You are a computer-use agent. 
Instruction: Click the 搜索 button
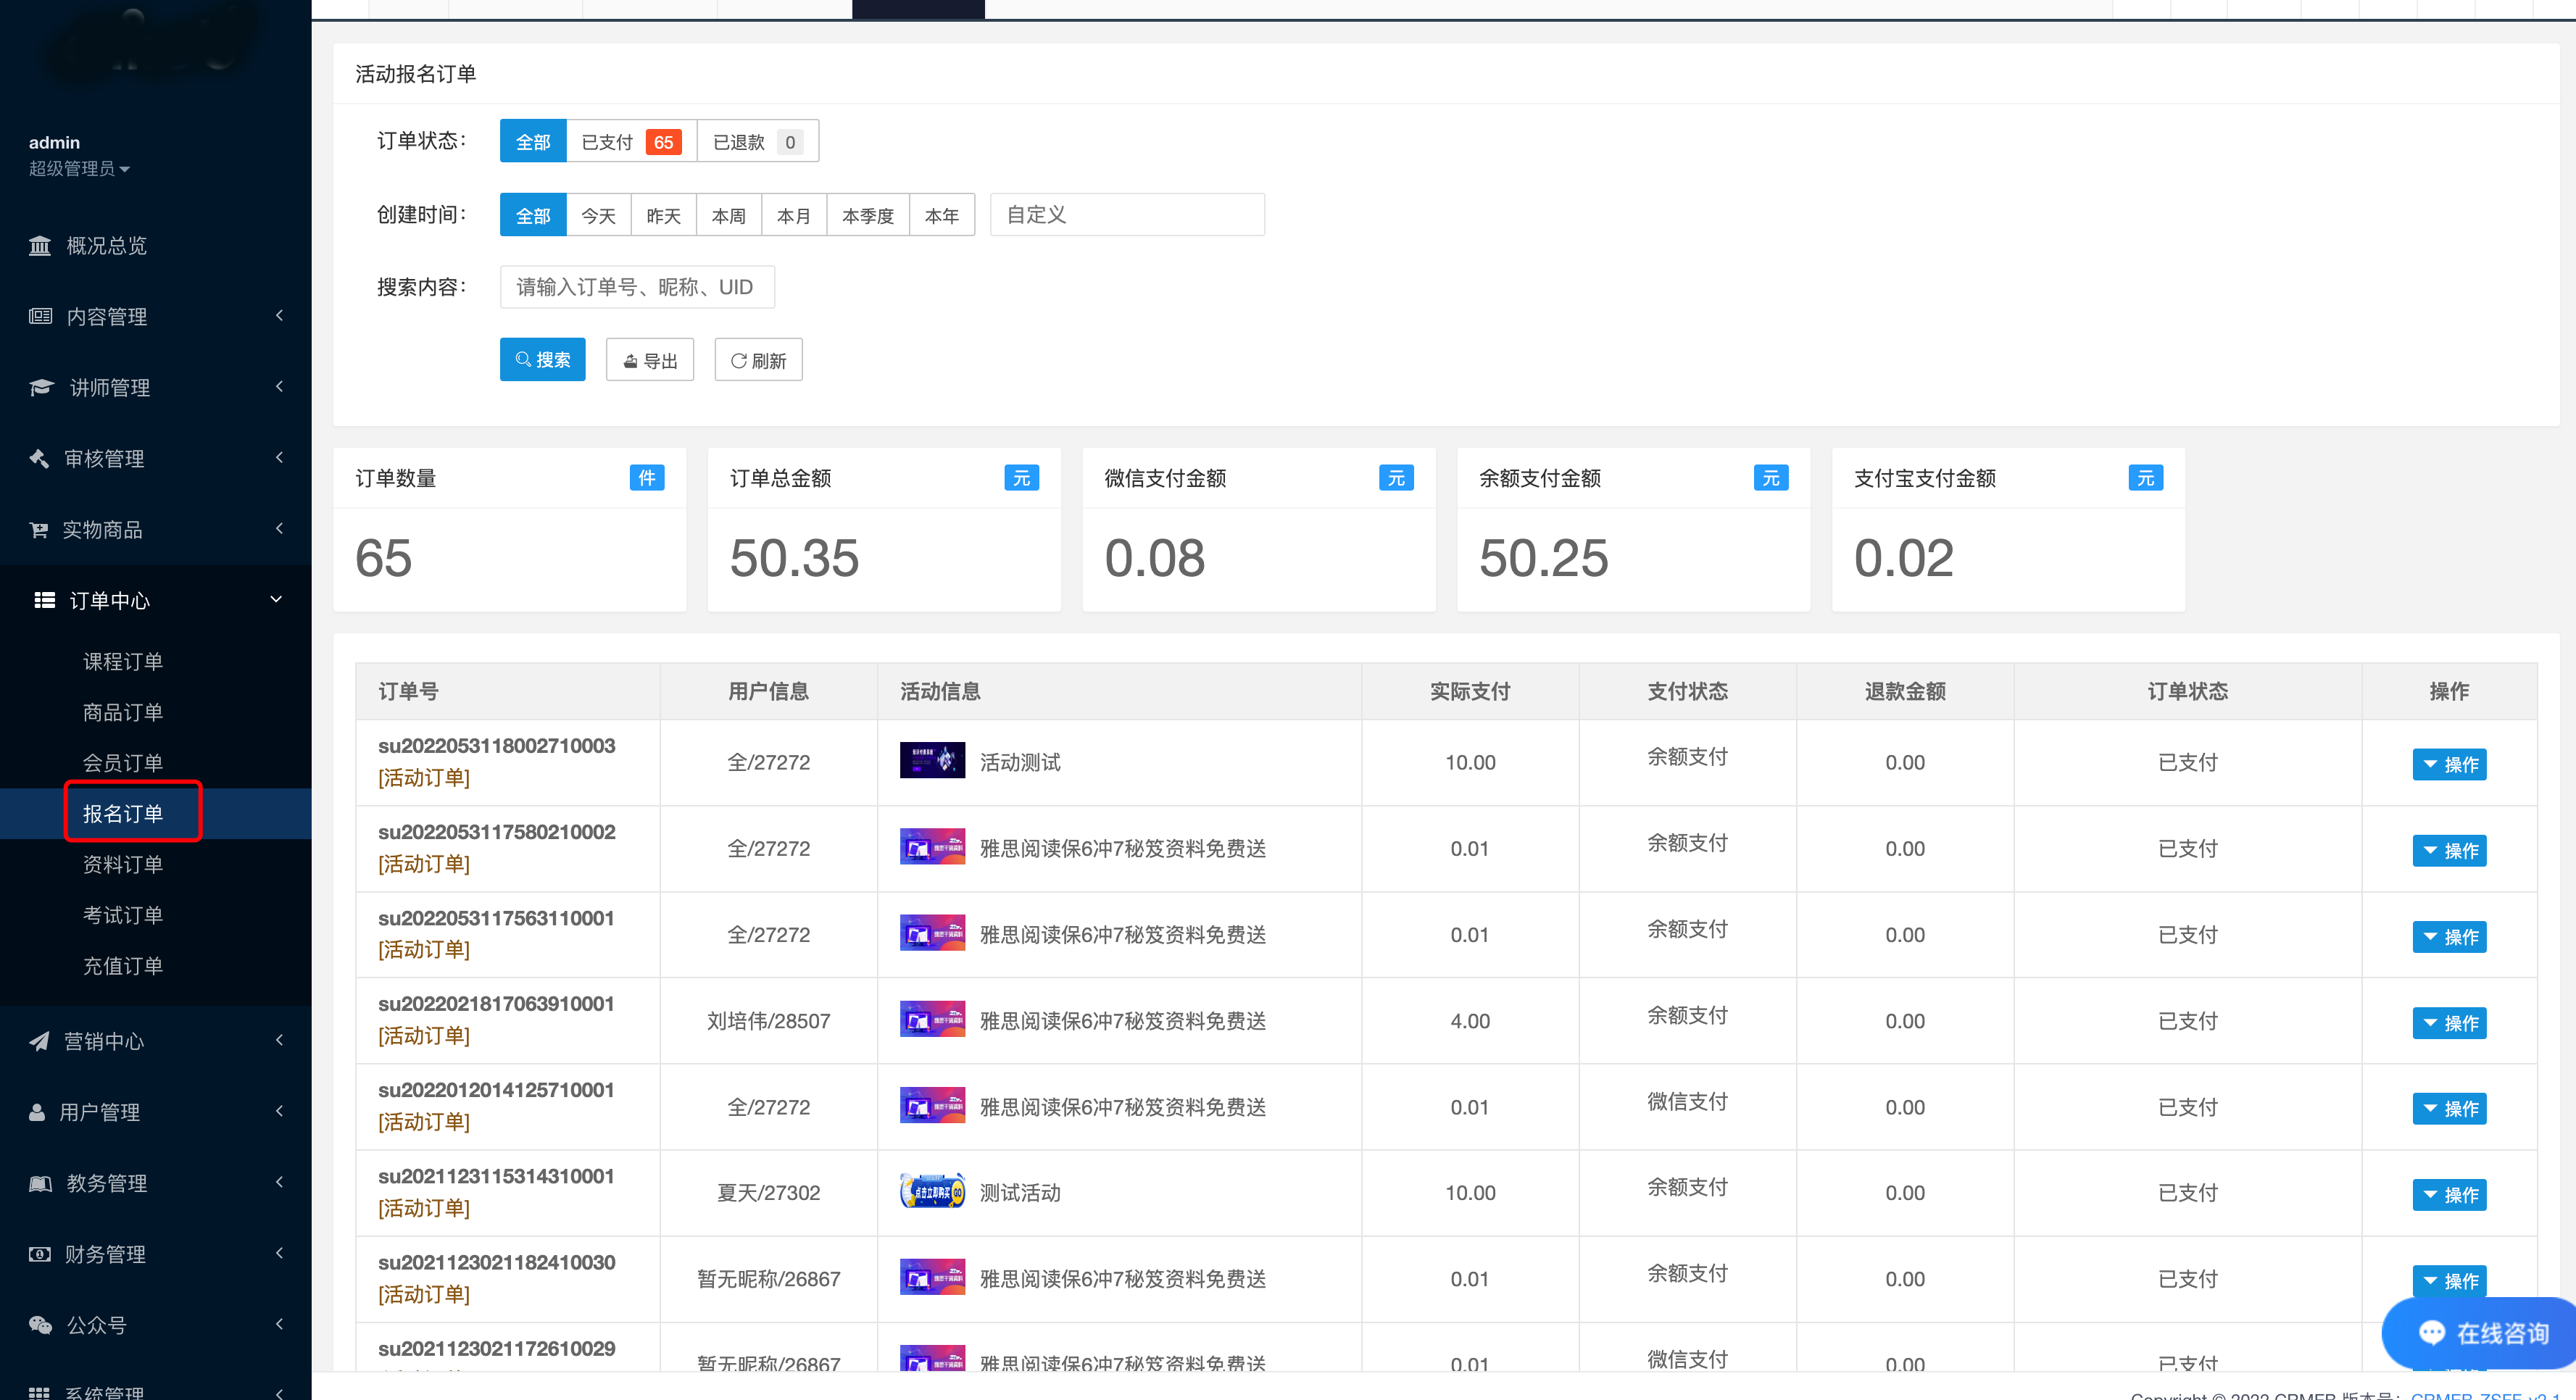543,360
